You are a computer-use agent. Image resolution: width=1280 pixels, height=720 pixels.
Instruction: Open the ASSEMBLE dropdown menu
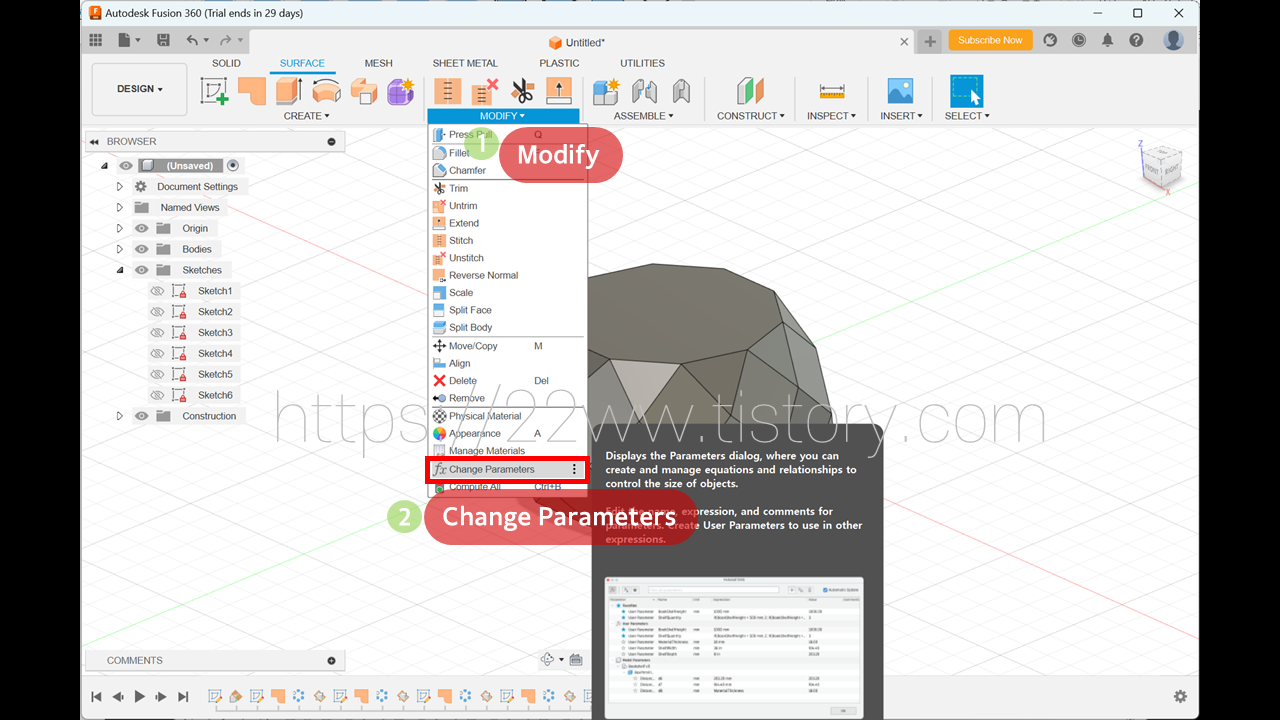click(x=643, y=116)
